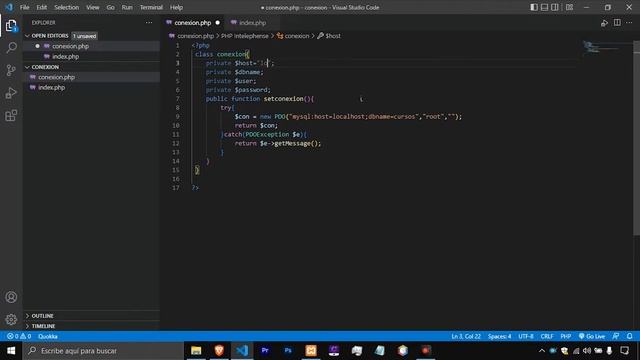The image size is (640, 360).
Task: Click the Explorer more actions ellipsis
Action: [149, 23]
